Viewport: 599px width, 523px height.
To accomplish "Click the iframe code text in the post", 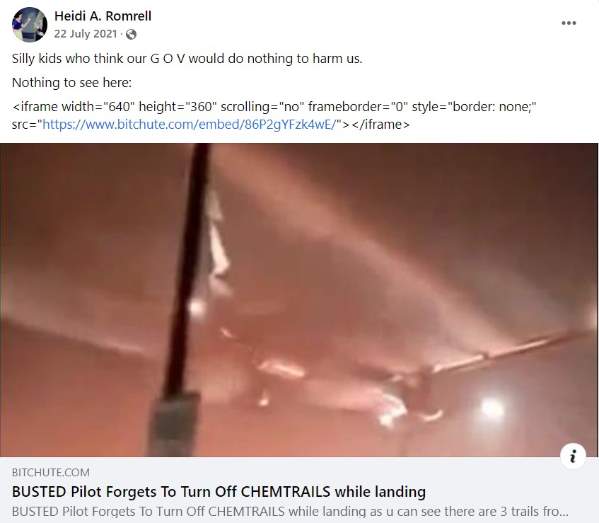I will [274, 115].
